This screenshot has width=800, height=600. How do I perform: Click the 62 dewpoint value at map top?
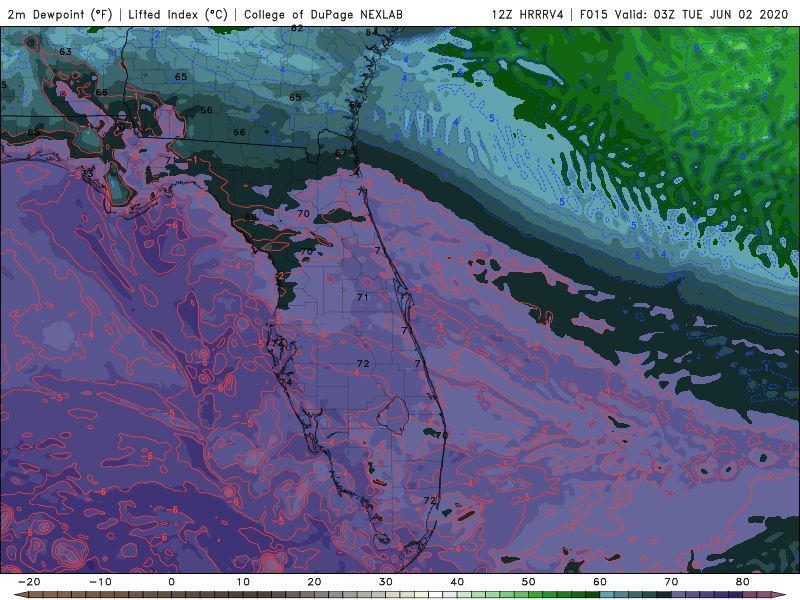[297, 29]
